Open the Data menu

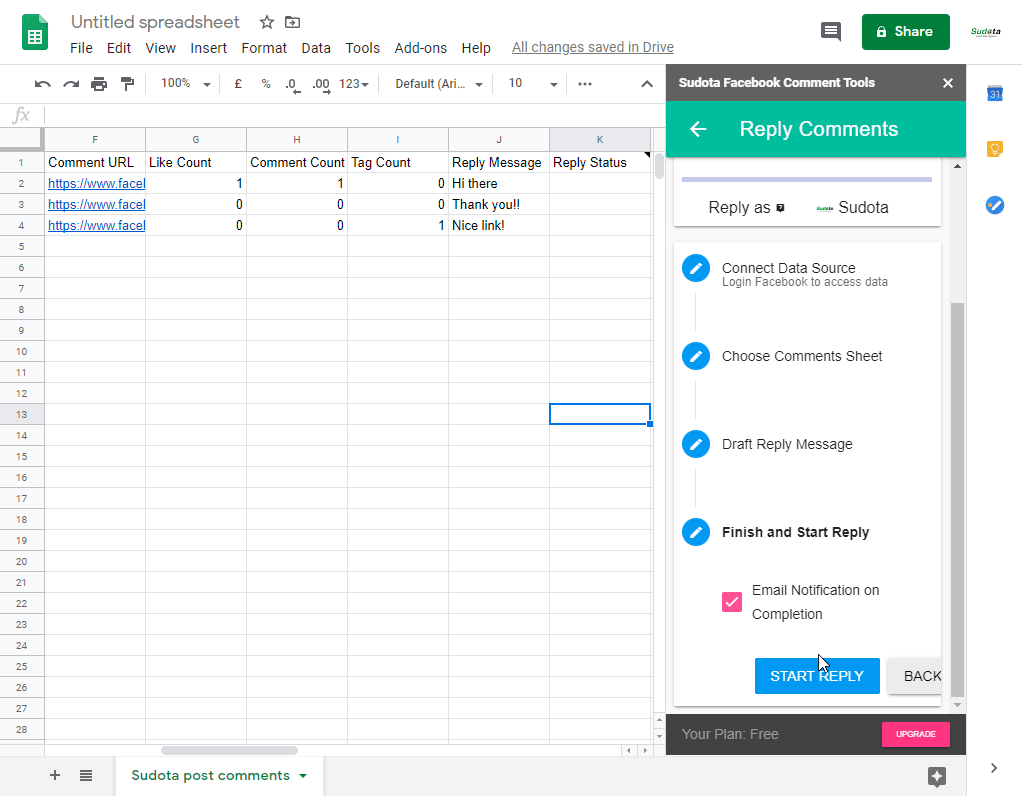(315, 48)
